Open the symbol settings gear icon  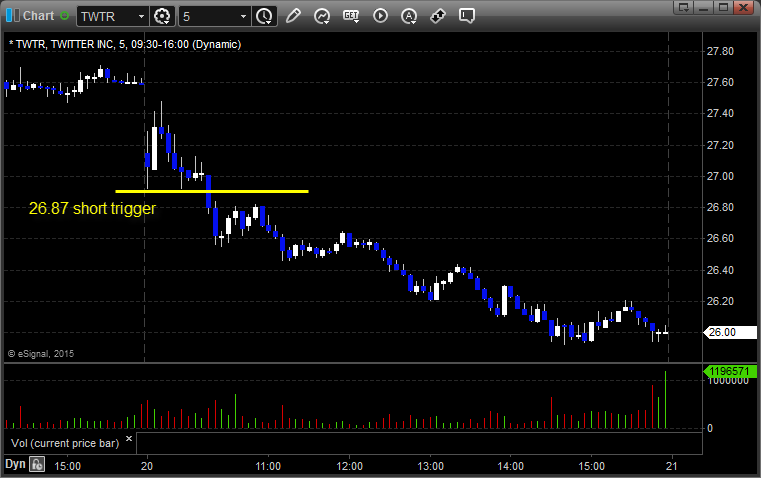tap(163, 16)
